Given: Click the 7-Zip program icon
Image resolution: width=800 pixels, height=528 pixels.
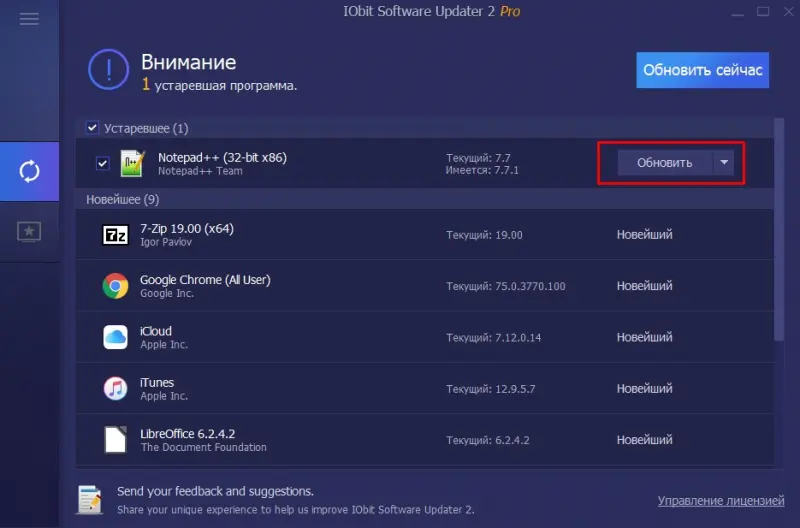Looking at the screenshot, I should (x=115, y=235).
